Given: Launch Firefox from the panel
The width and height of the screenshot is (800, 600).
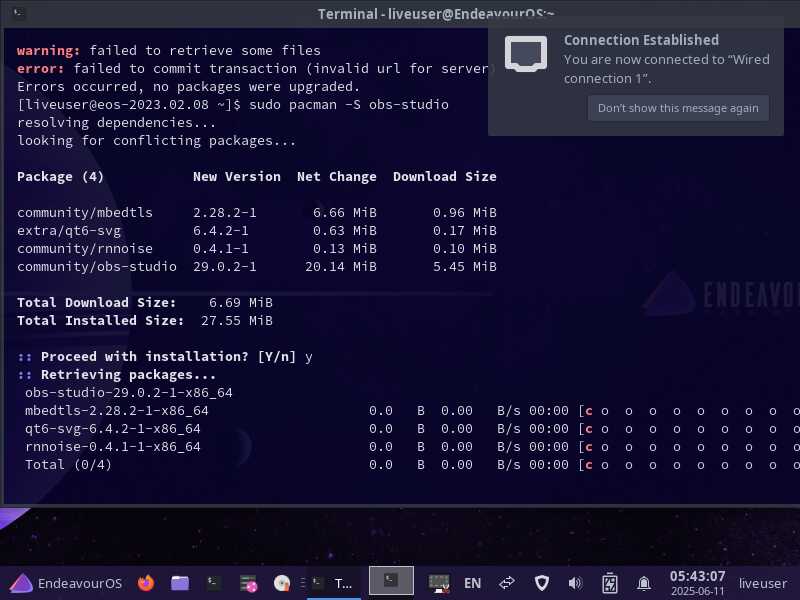Looking at the screenshot, I should [x=146, y=583].
